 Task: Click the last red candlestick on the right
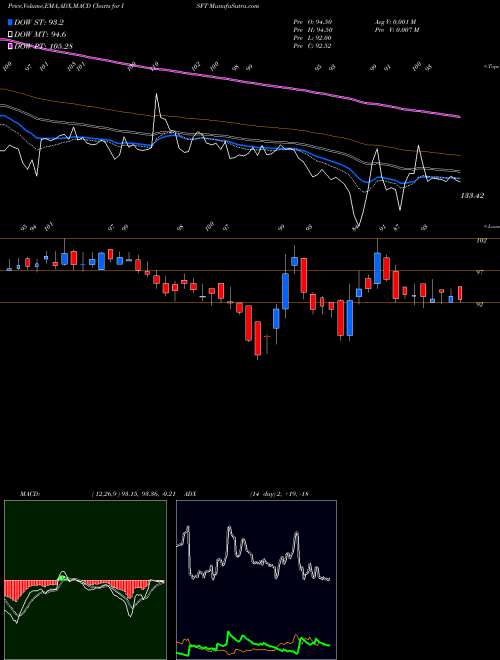460,293
